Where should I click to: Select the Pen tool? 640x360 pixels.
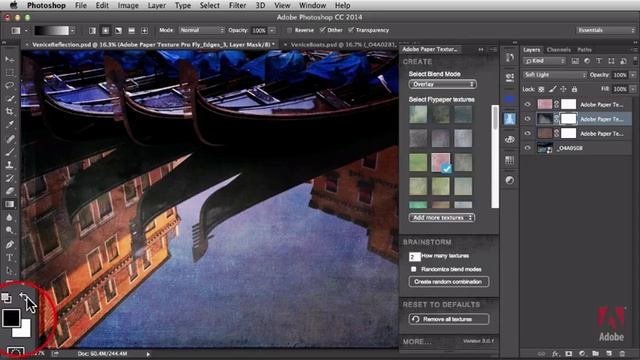[x=9, y=244]
